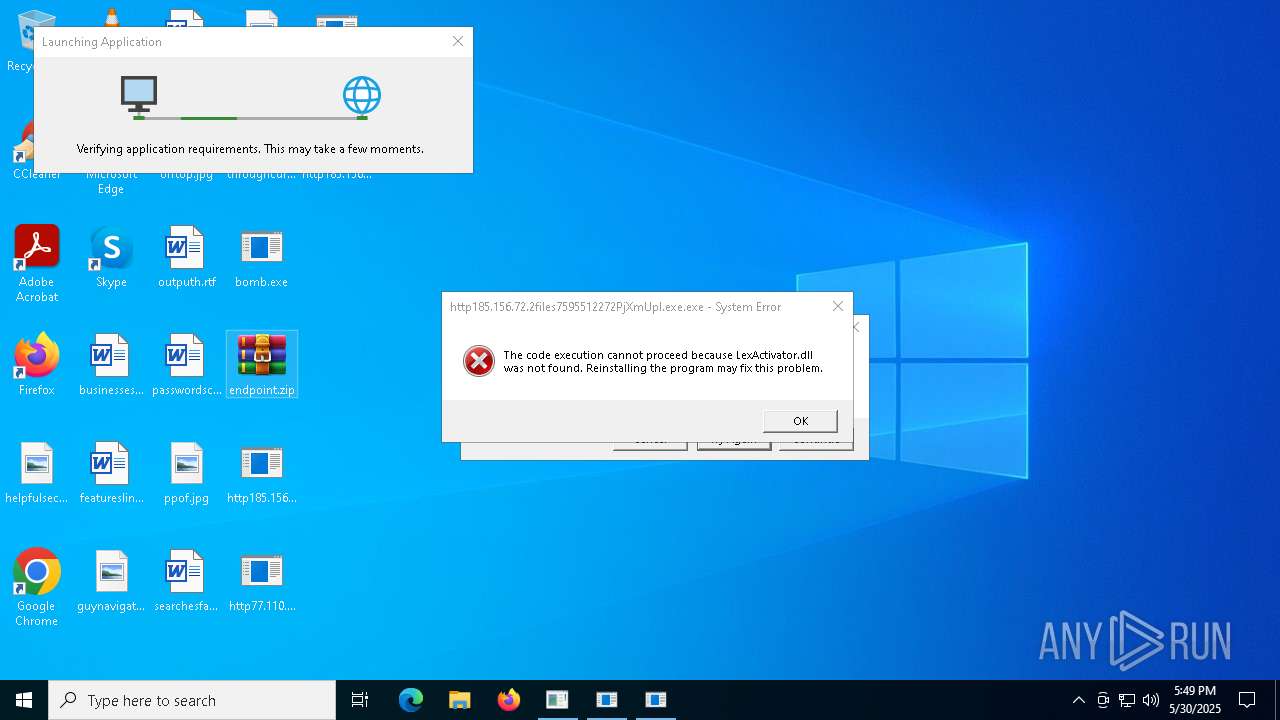Select the guynavigat image file icon
The image size is (1280, 720).
coord(111,581)
